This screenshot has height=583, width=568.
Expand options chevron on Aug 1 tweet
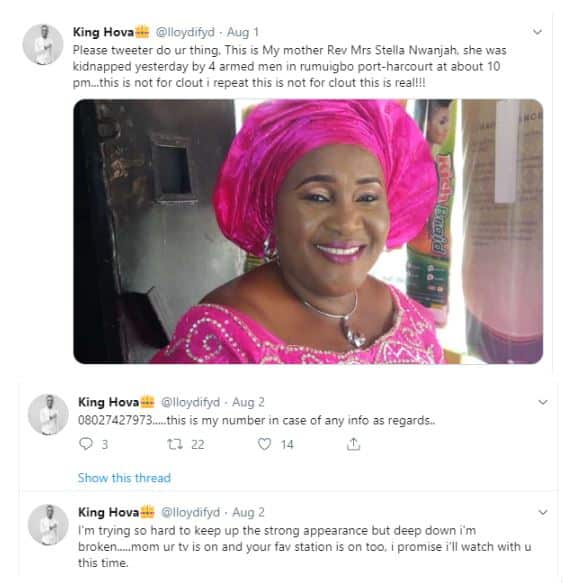click(537, 32)
